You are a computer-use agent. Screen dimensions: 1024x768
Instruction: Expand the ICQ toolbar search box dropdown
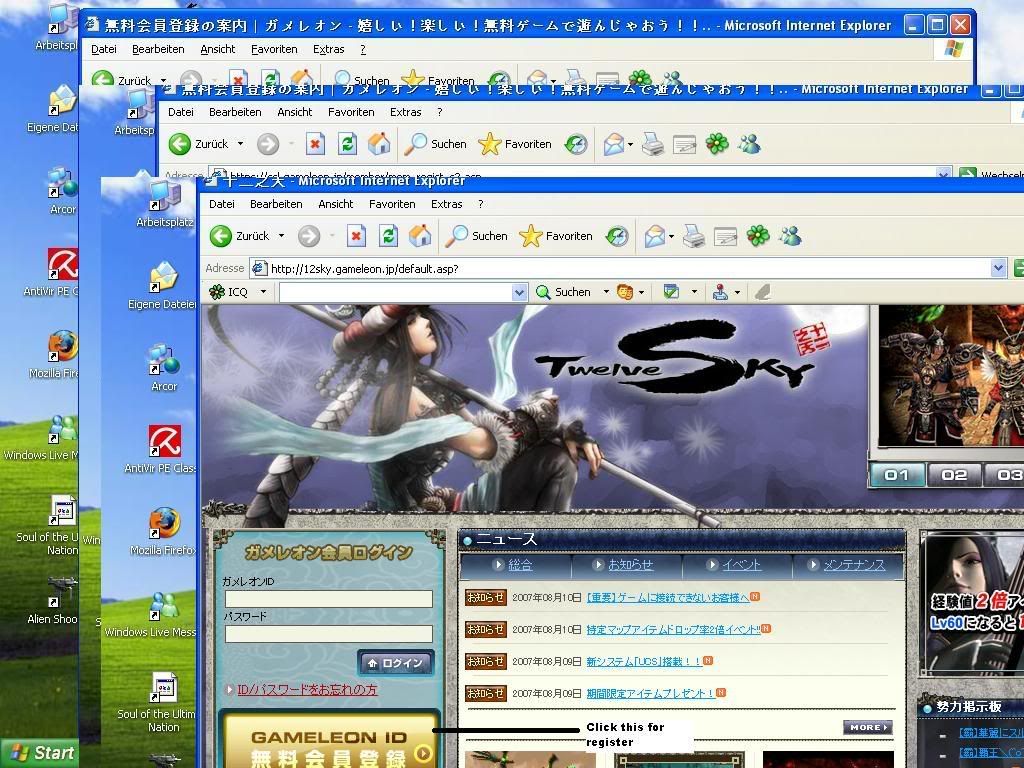click(519, 292)
